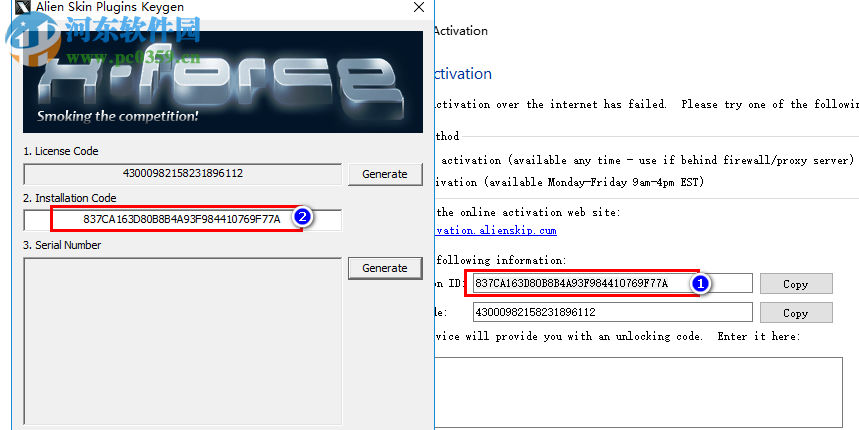
Task: Click the 'use if behind firewall/proxy server' option text
Action: (746, 160)
